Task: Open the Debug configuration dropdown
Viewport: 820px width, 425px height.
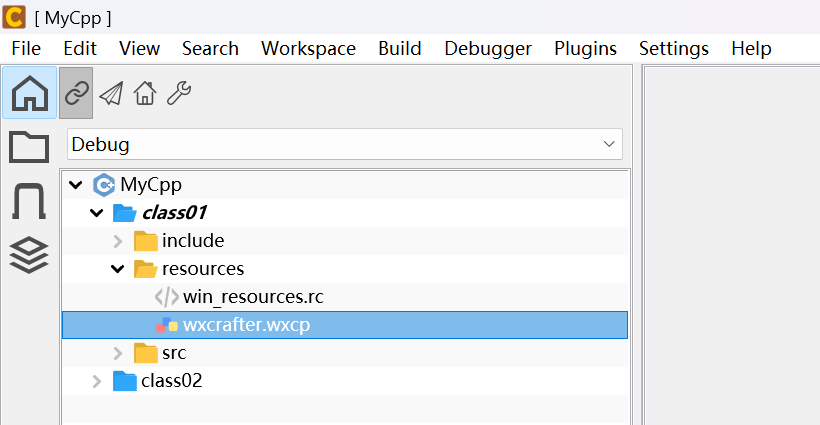Action: click(345, 144)
